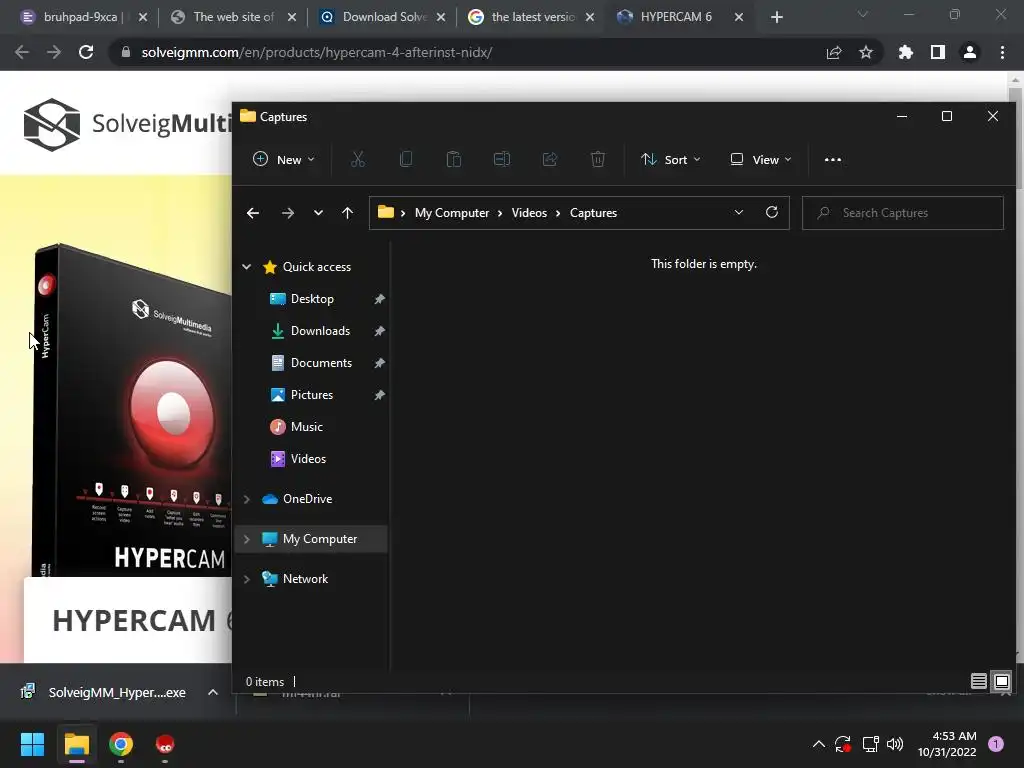Viewport: 1024px width, 768px height.
Task: Open the volume icon in system tray
Action: 895,744
